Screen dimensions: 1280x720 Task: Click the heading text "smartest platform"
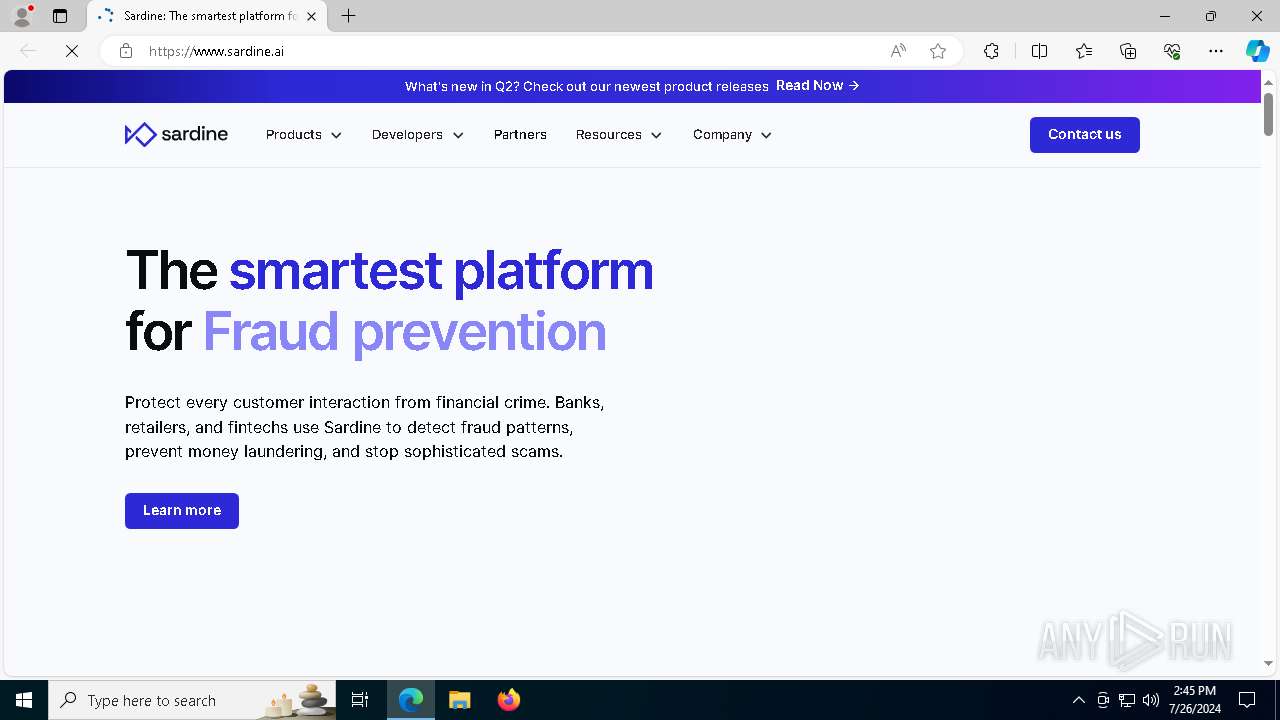441,270
